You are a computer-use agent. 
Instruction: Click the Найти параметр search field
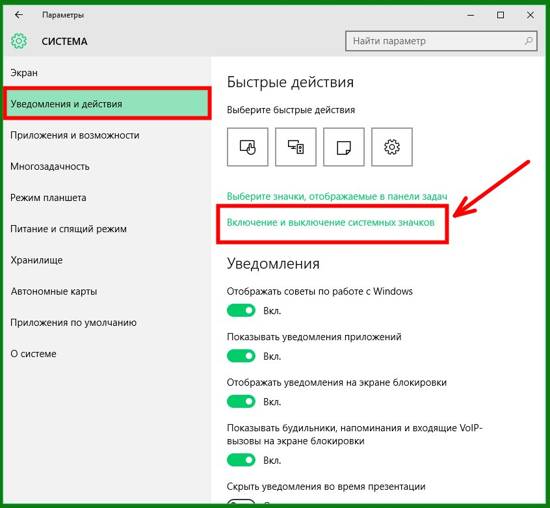[441, 41]
